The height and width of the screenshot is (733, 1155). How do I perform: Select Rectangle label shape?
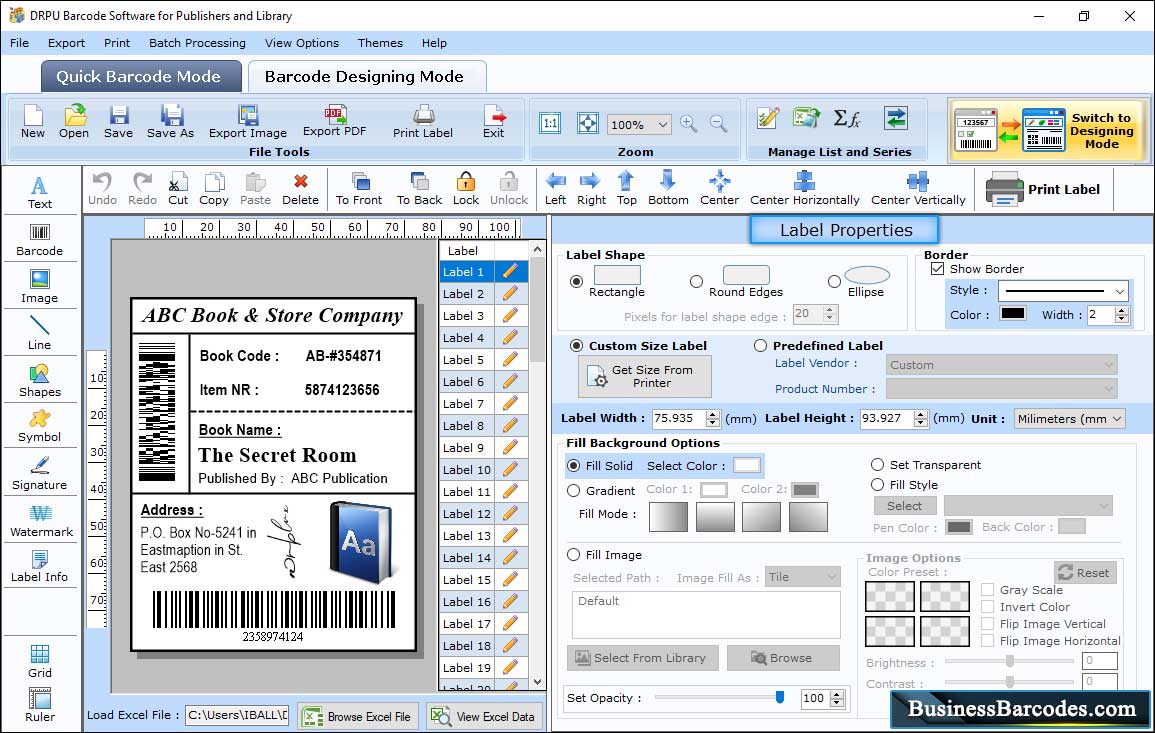[x=576, y=281]
